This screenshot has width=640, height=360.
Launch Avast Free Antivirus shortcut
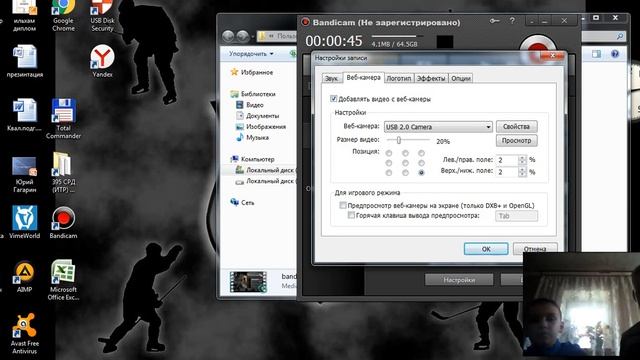click(x=24, y=333)
